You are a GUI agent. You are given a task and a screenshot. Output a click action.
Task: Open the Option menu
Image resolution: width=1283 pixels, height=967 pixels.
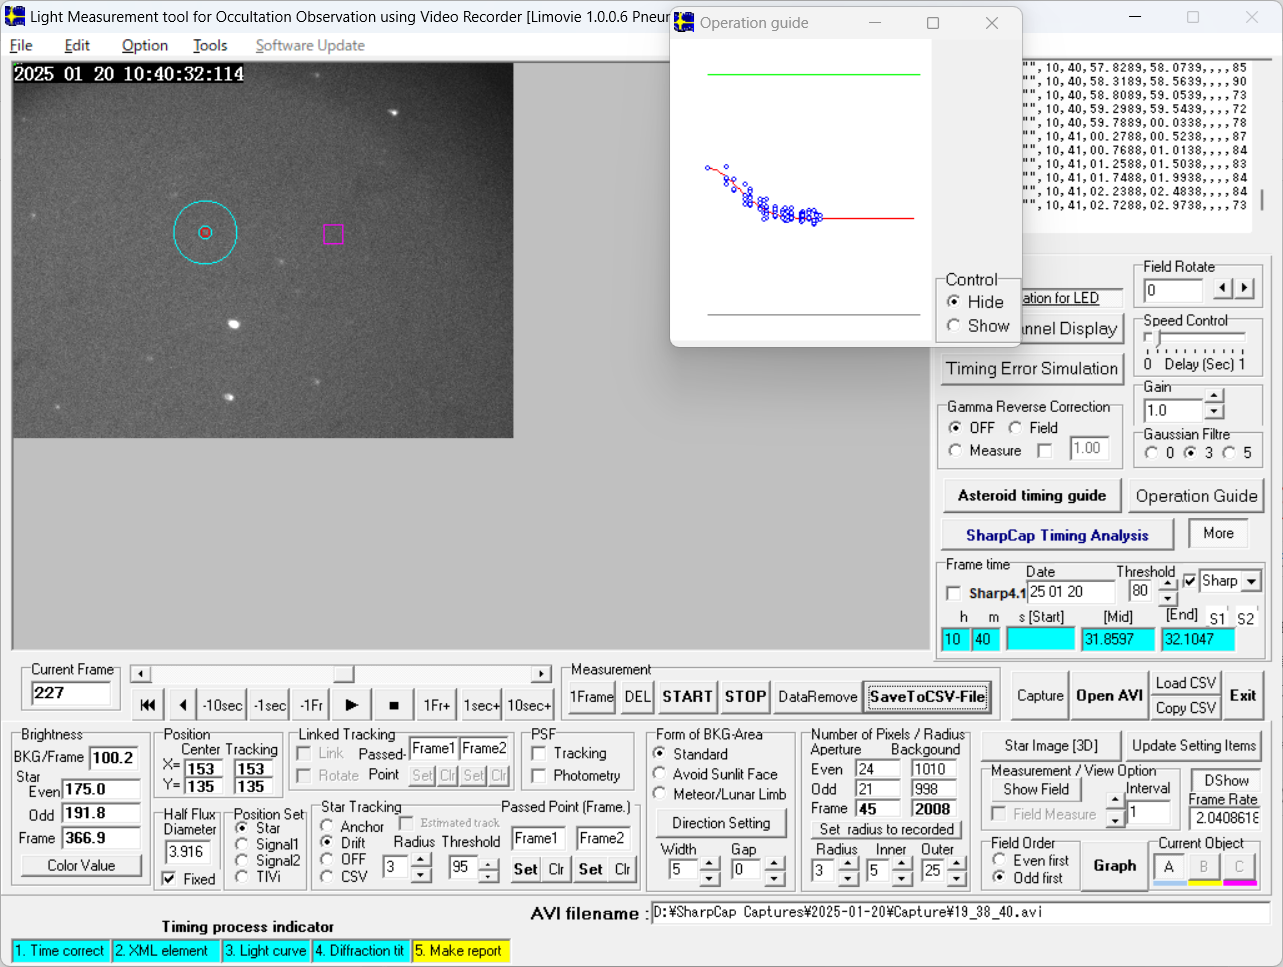[x=144, y=45]
